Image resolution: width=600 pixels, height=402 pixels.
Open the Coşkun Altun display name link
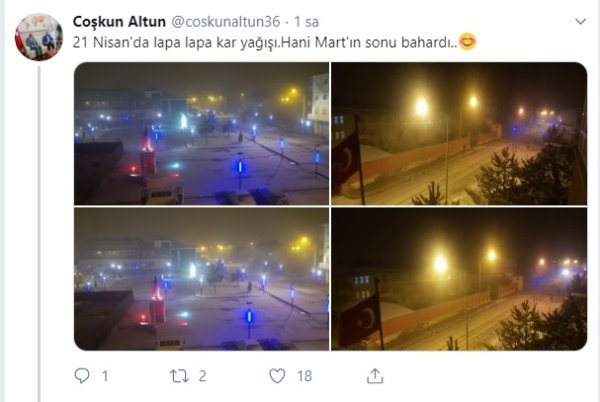[119, 21]
